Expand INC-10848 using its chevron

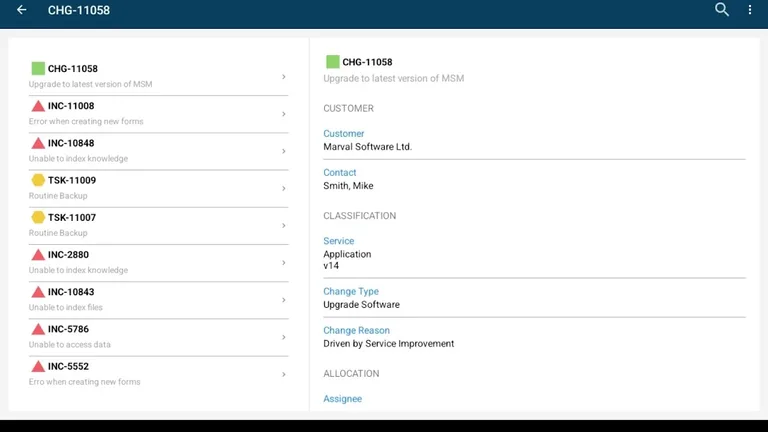[x=284, y=151]
